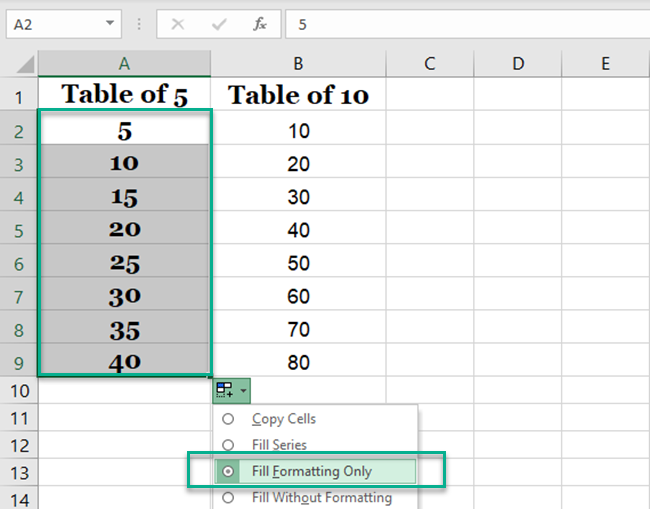This screenshot has height=509, width=650.
Task: Click the Table of 10 header cell
Action: (298, 96)
